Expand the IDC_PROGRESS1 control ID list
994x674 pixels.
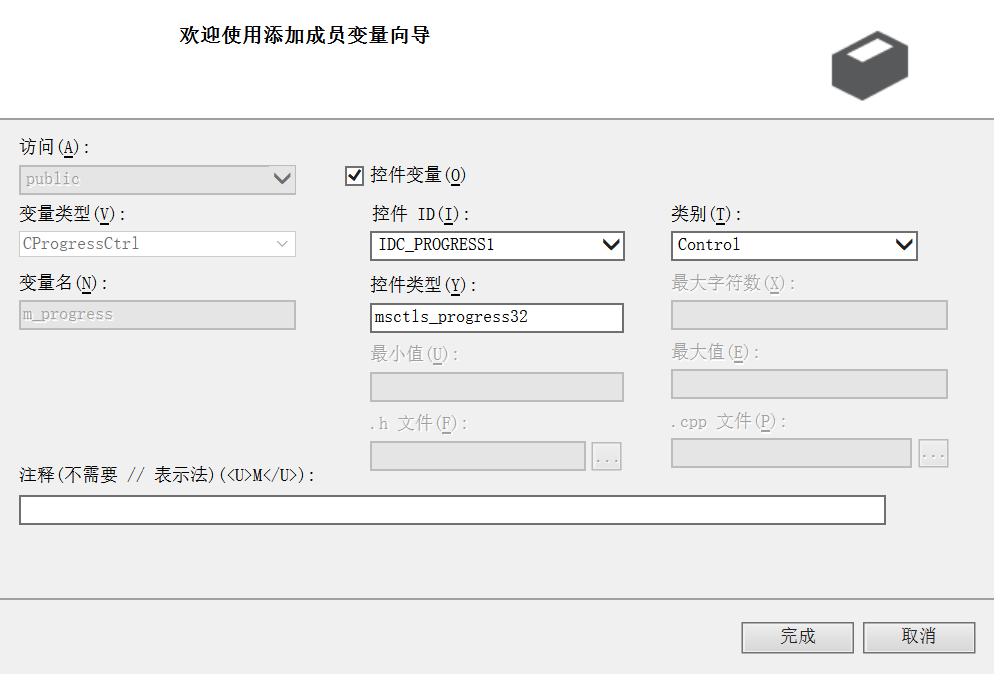[610, 245]
